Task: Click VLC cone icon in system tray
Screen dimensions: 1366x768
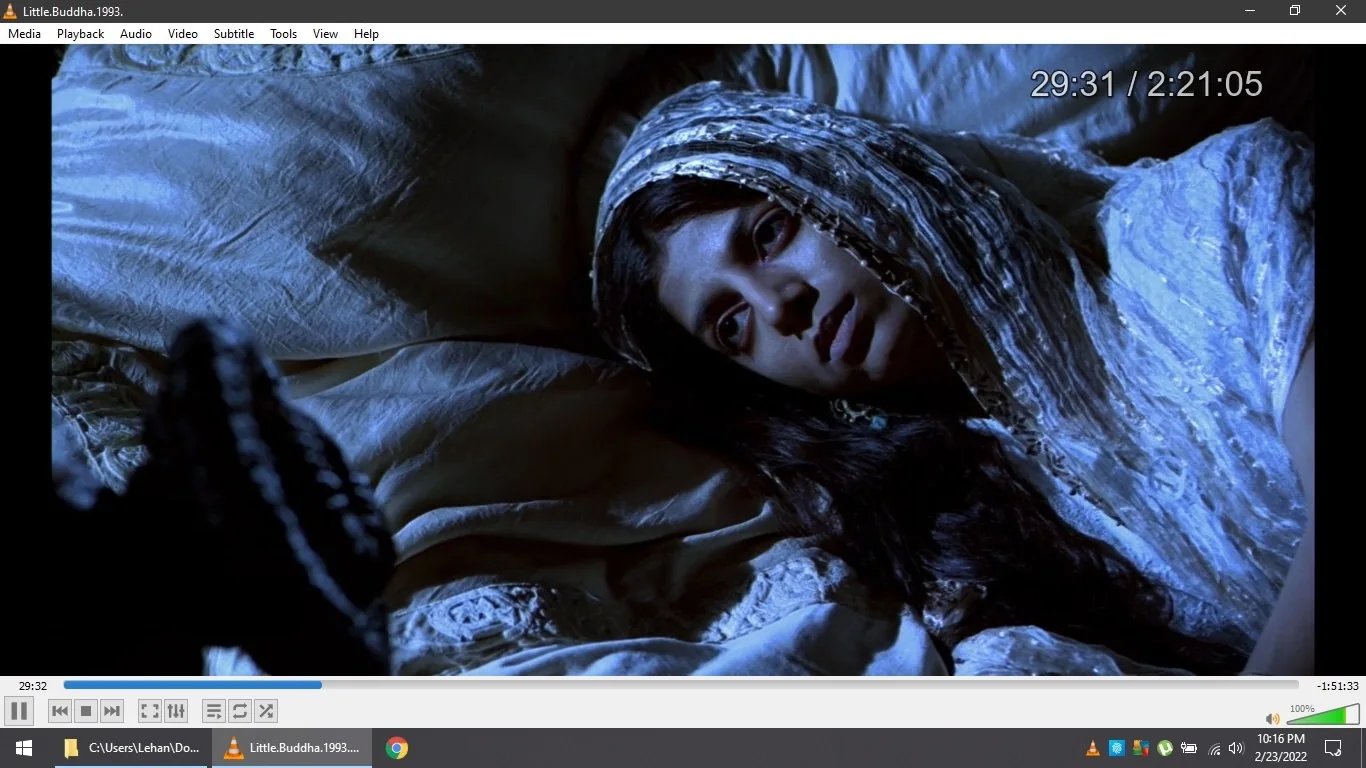Action: point(1093,748)
